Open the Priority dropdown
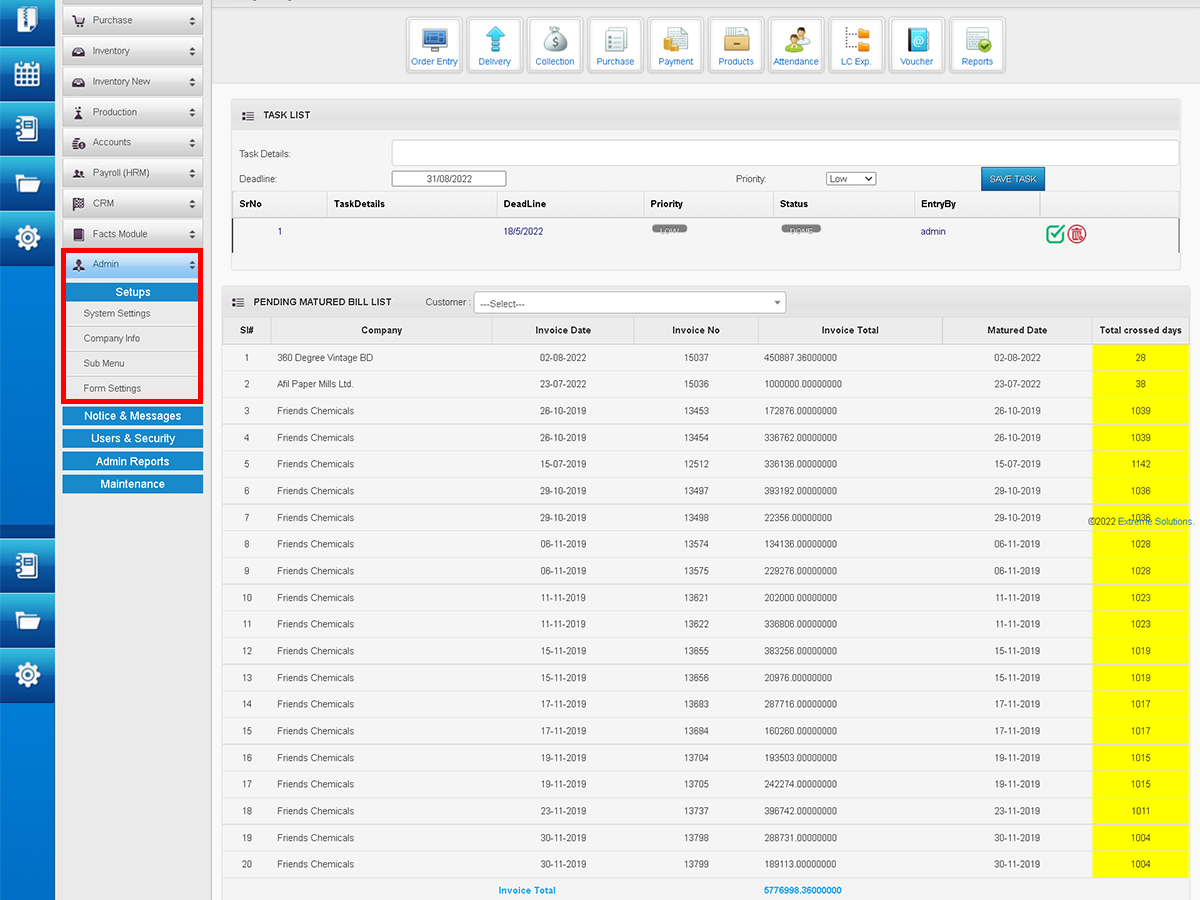Image resolution: width=1200 pixels, height=900 pixels. (x=851, y=179)
